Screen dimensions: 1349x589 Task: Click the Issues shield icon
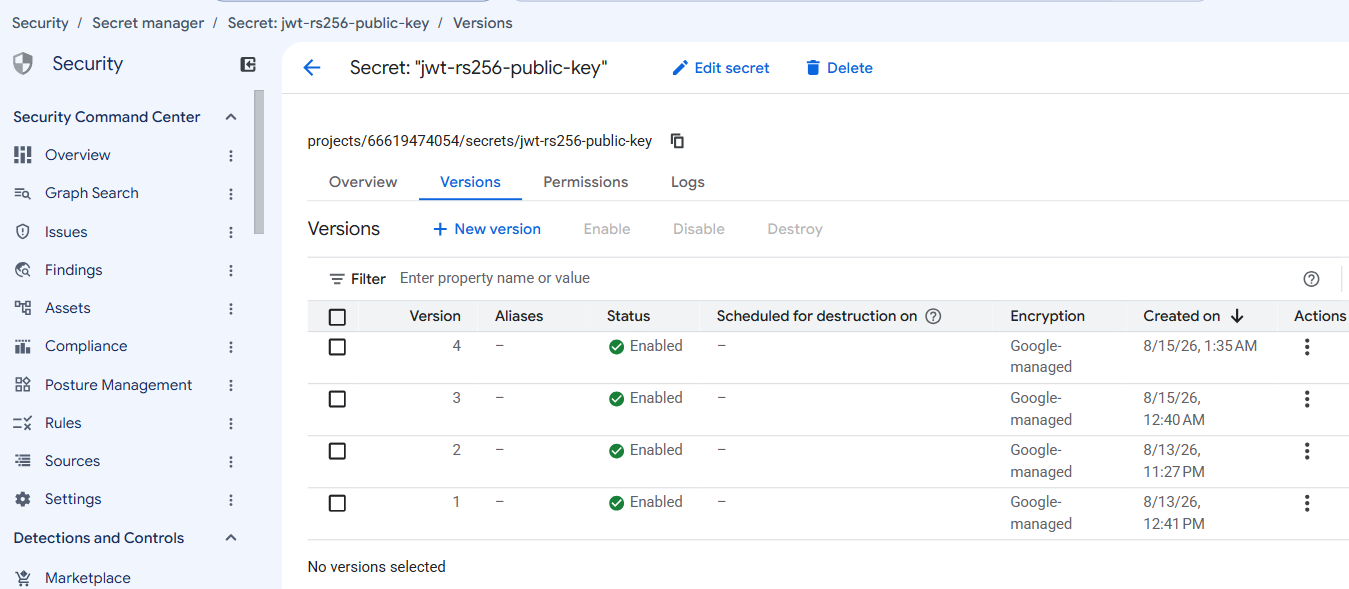tap(23, 232)
